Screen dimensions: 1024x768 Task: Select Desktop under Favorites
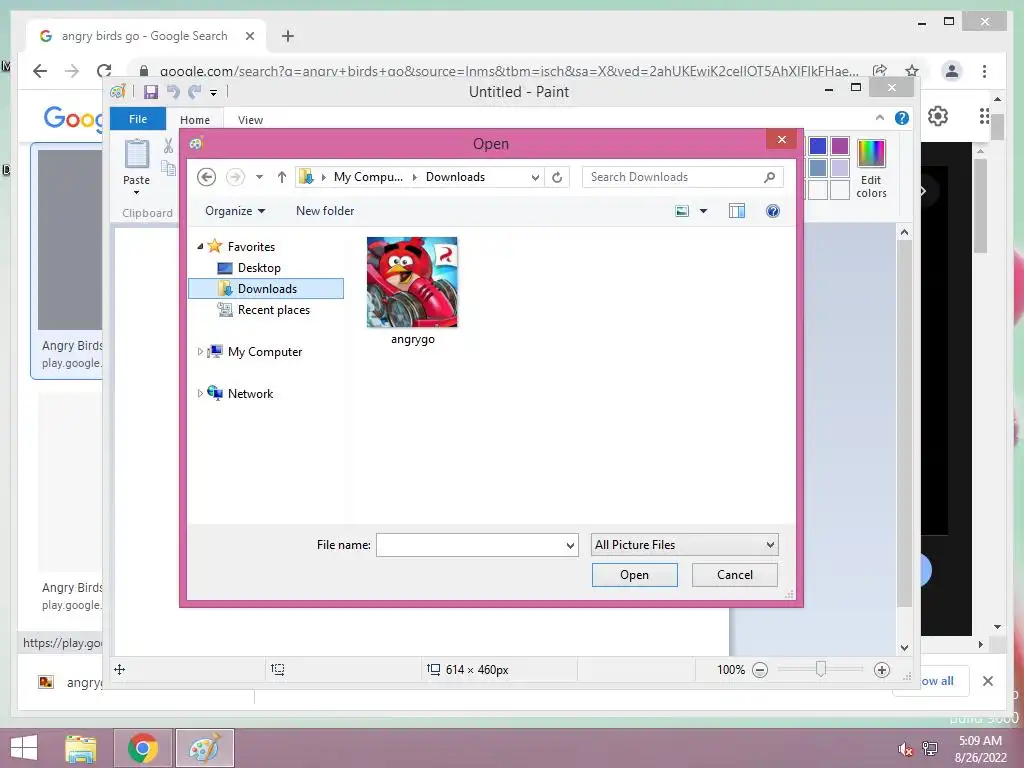pos(259,268)
